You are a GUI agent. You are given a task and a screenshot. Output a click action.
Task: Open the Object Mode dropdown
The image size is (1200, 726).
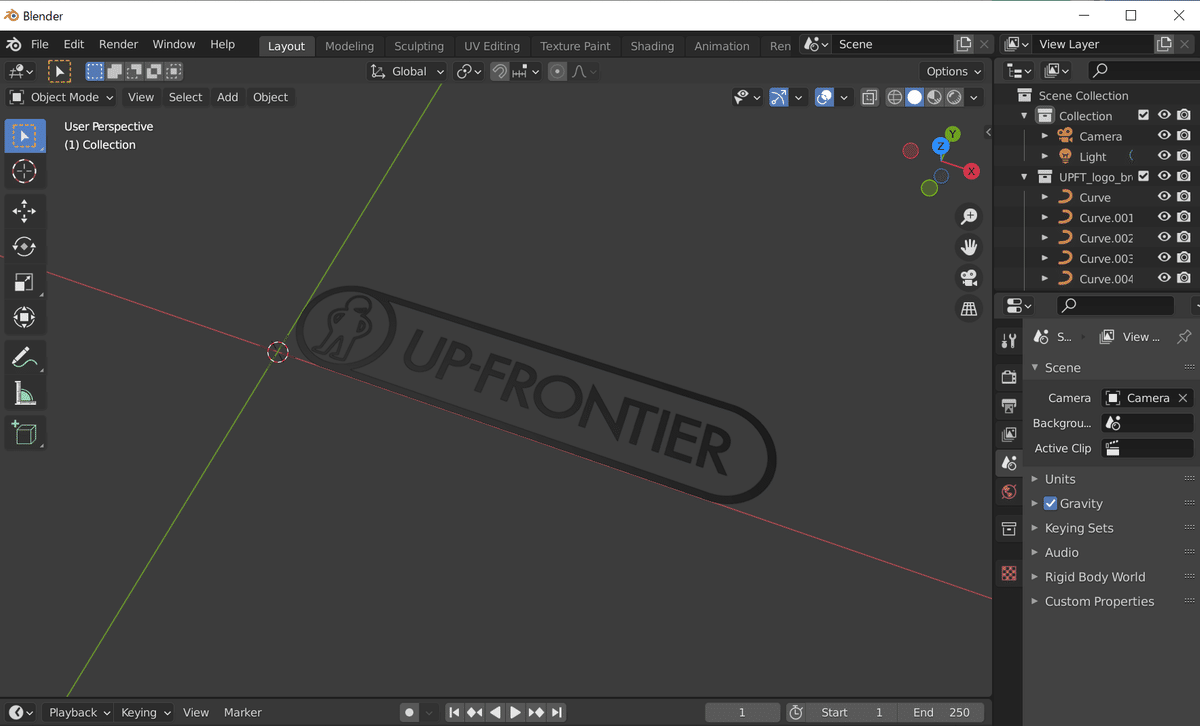pos(62,97)
